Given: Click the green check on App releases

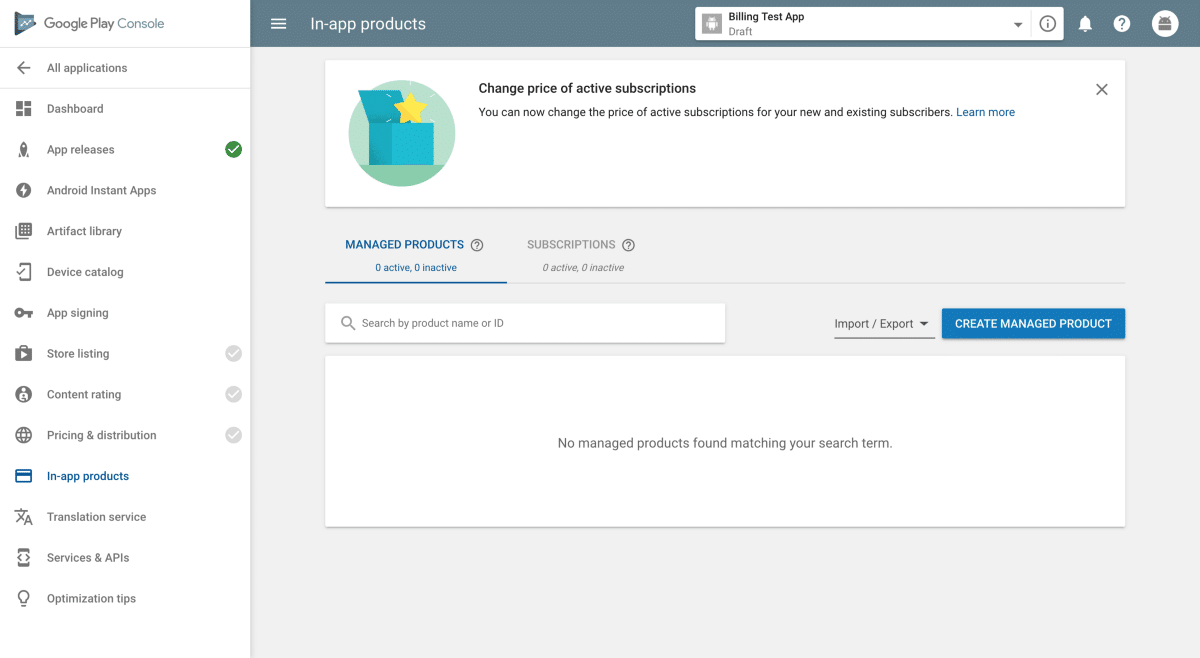Looking at the screenshot, I should 233,150.
